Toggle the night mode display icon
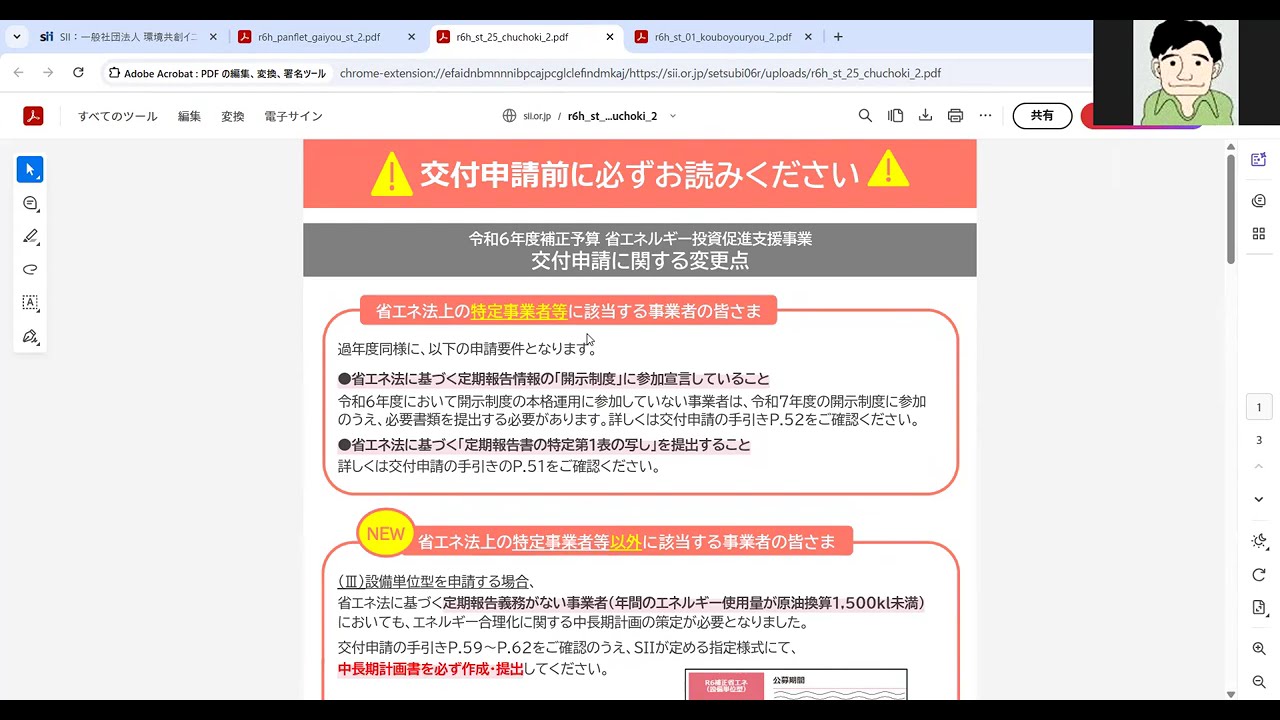1280x720 pixels. tap(1259, 541)
